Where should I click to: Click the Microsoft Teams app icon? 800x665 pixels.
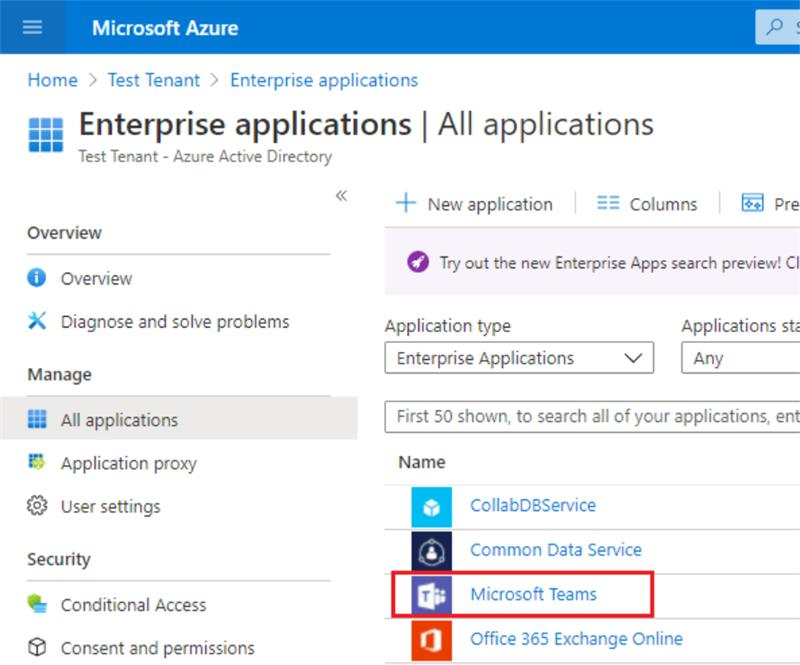click(432, 595)
